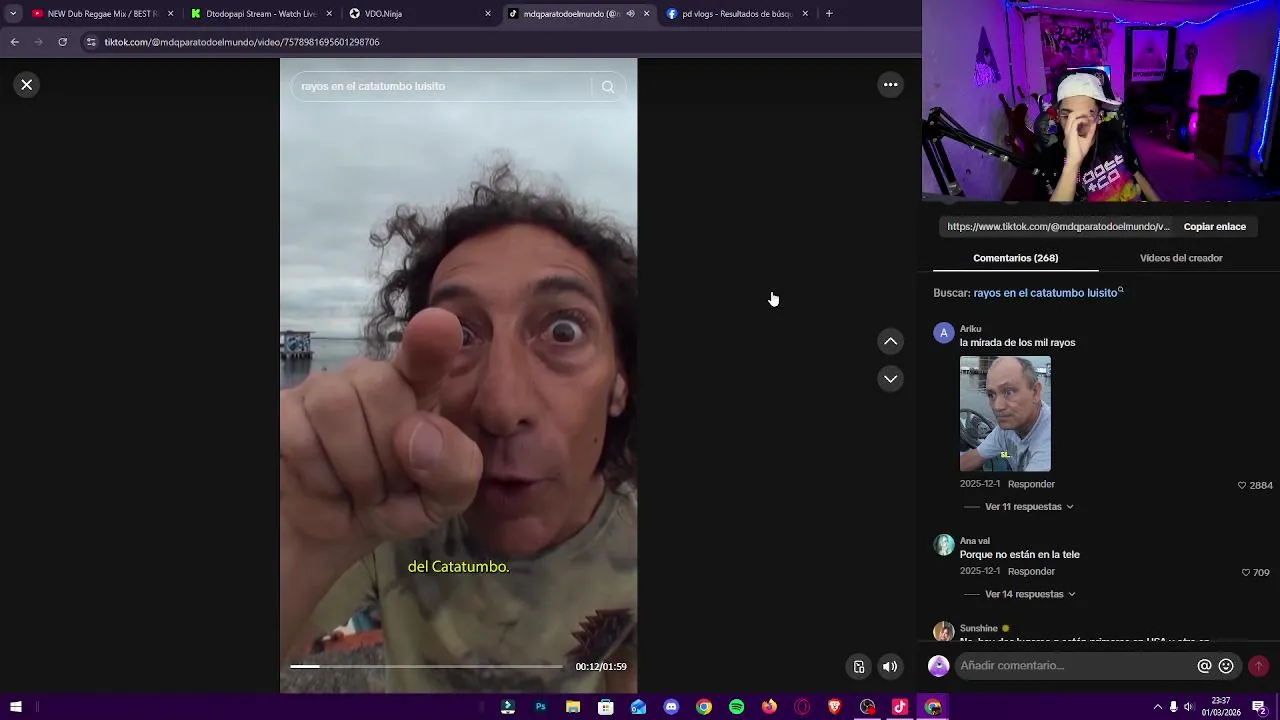Viewport: 1280px width, 720px height.
Task: Open Opera from the taskbar
Action: coord(802,707)
